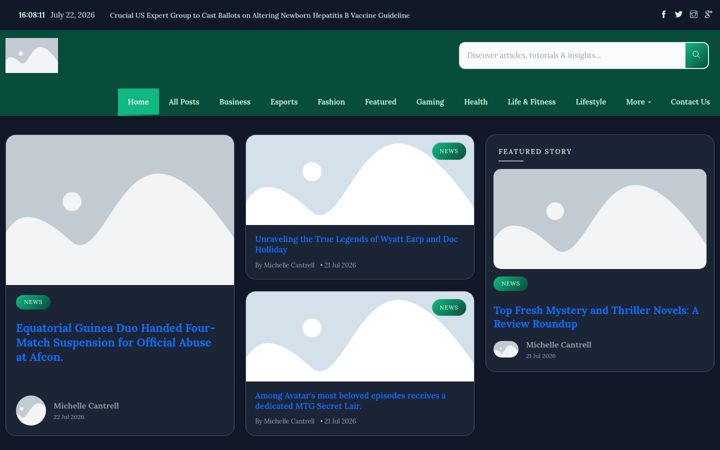Open the Fashion menu item
The width and height of the screenshot is (720, 450).
(331, 102)
